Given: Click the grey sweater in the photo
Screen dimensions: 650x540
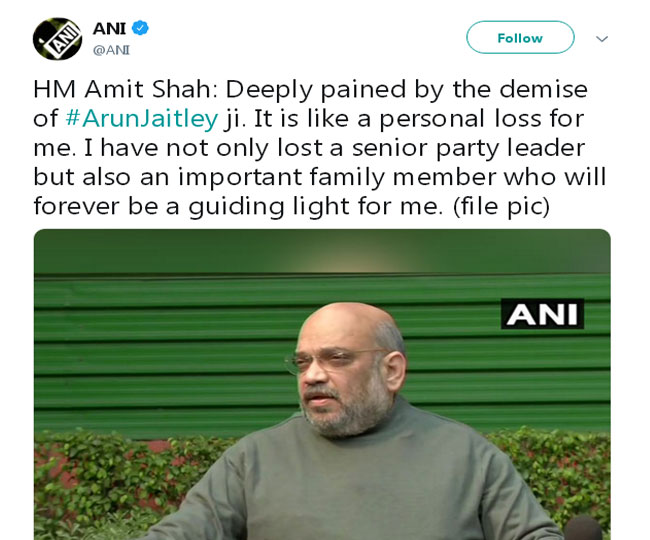Looking at the screenshot, I should 357,485.
